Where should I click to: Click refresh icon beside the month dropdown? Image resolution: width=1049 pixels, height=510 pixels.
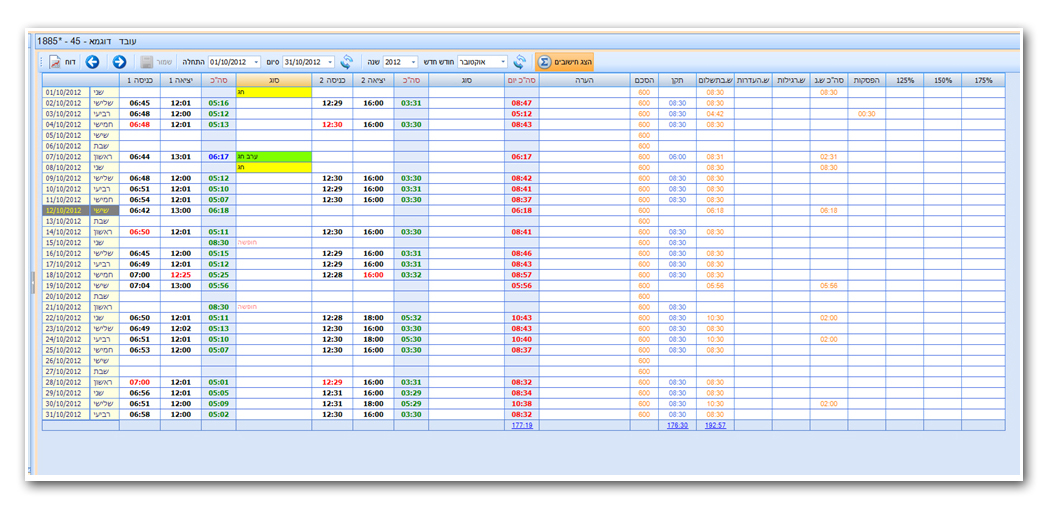520,62
